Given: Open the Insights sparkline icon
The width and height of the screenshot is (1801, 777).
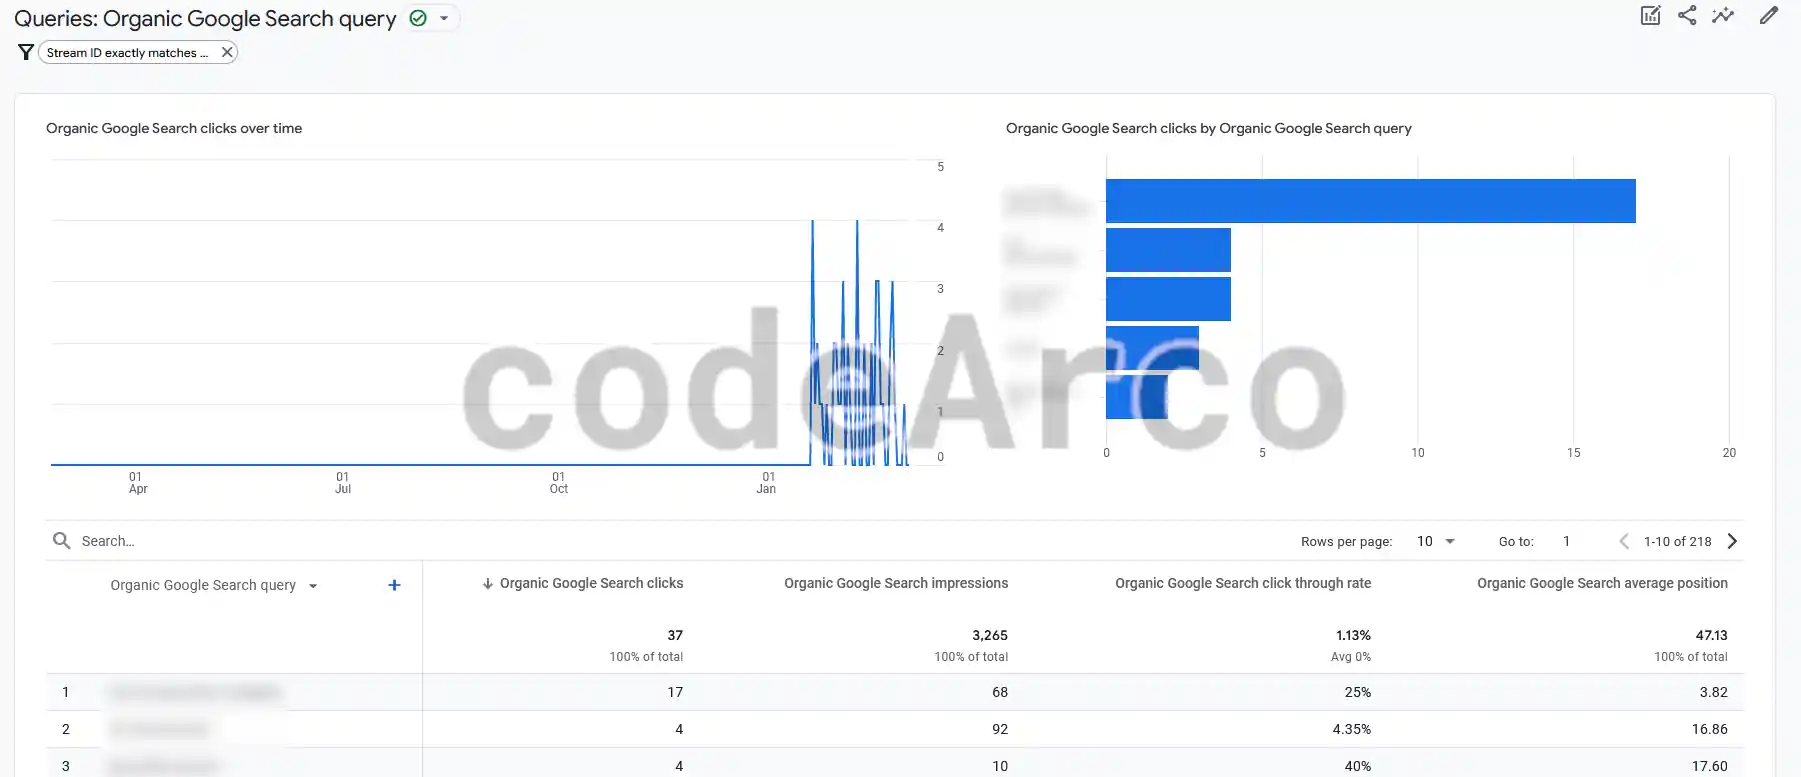Looking at the screenshot, I should pyautogui.click(x=1723, y=15).
